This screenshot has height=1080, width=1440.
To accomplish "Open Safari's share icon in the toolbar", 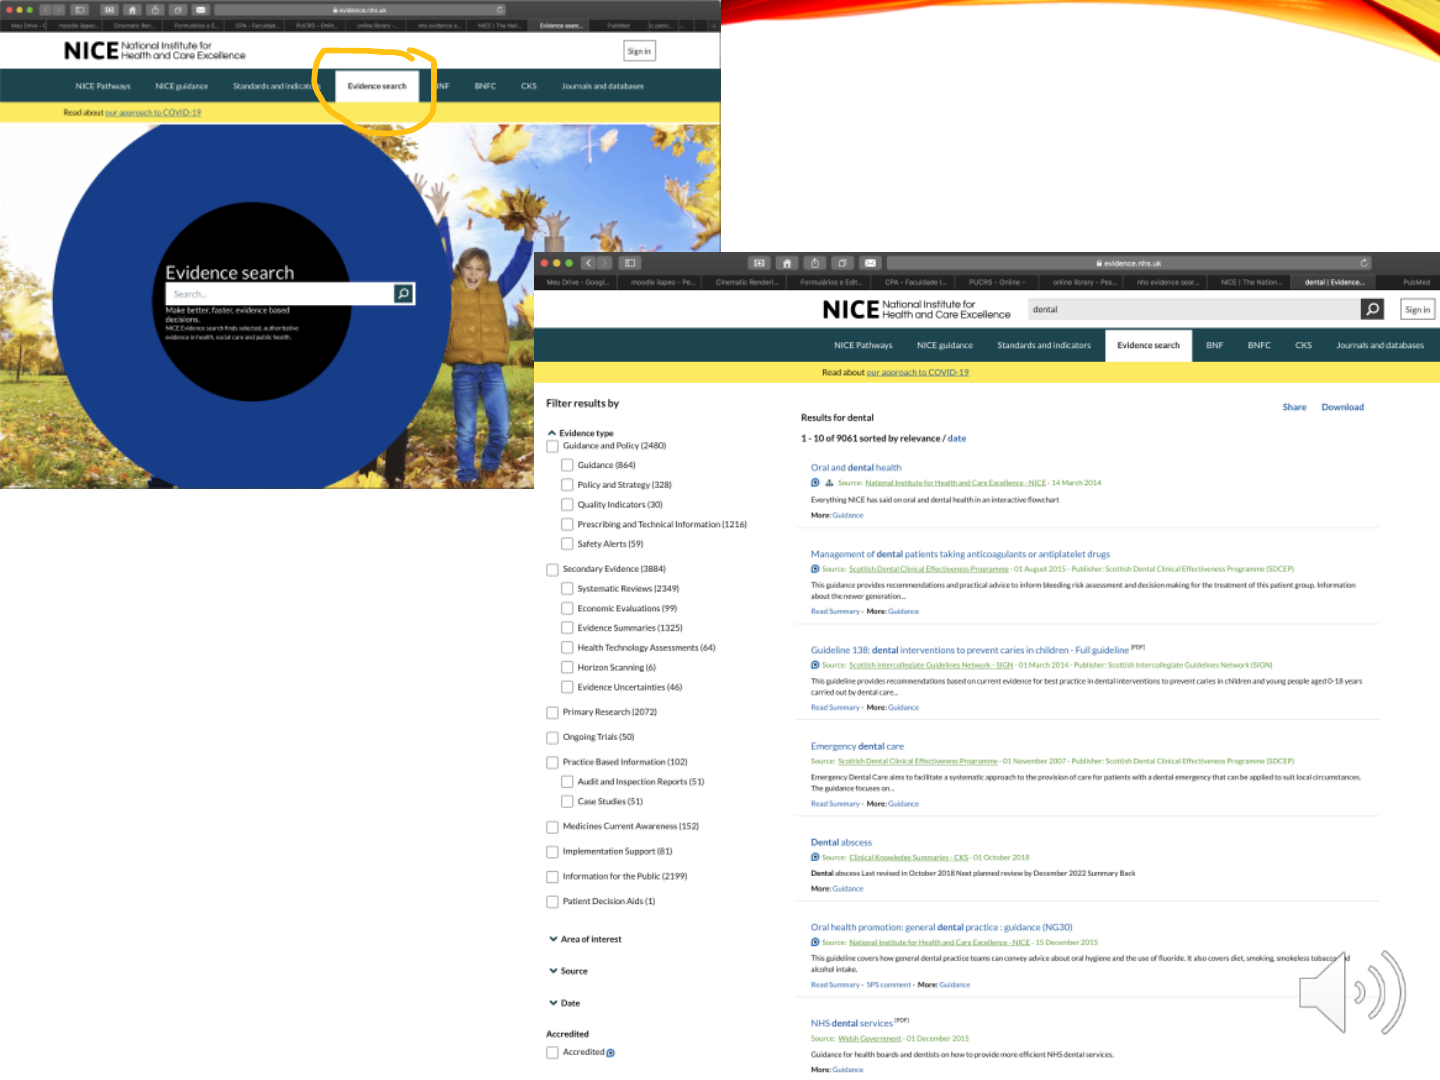I will pyautogui.click(x=815, y=263).
